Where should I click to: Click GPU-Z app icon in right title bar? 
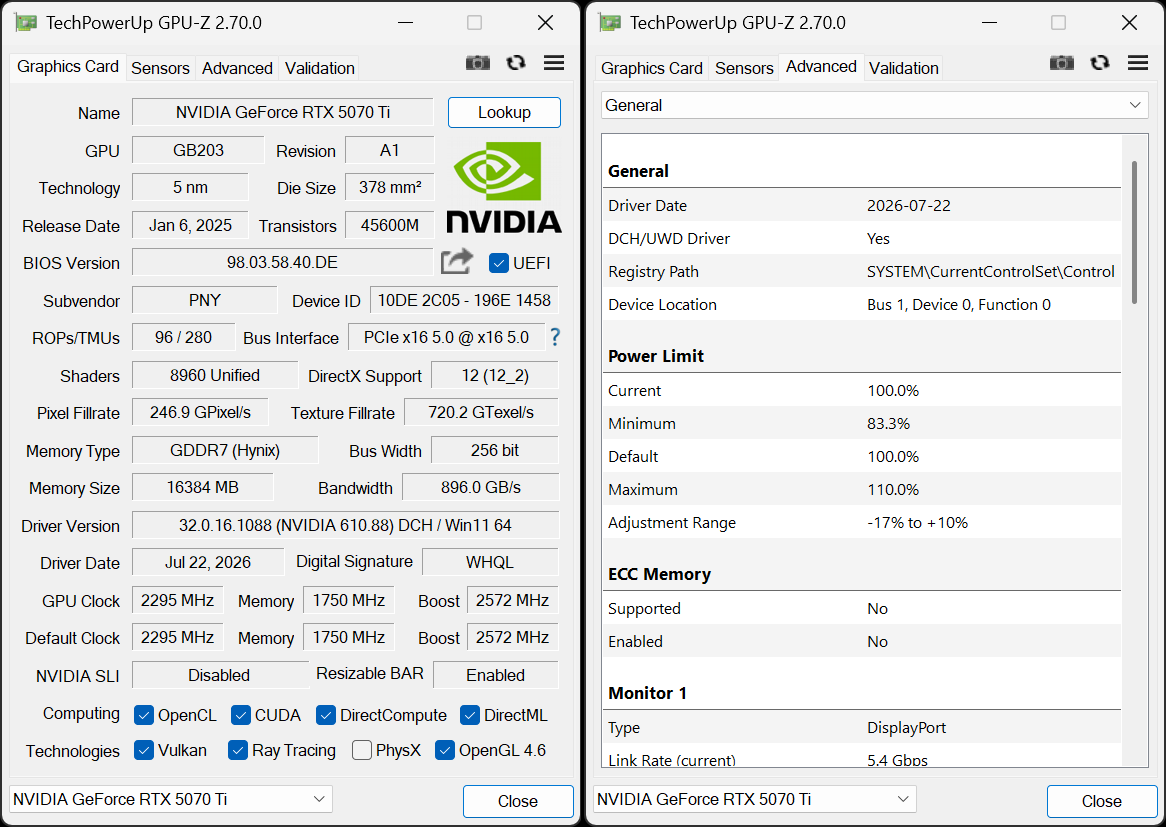[610, 23]
